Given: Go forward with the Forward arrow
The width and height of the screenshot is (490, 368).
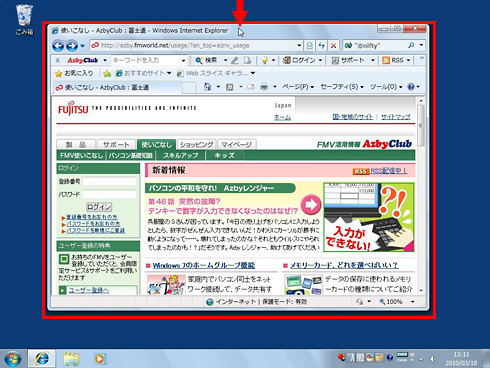Looking at the screenshot, I should (72, 46).
